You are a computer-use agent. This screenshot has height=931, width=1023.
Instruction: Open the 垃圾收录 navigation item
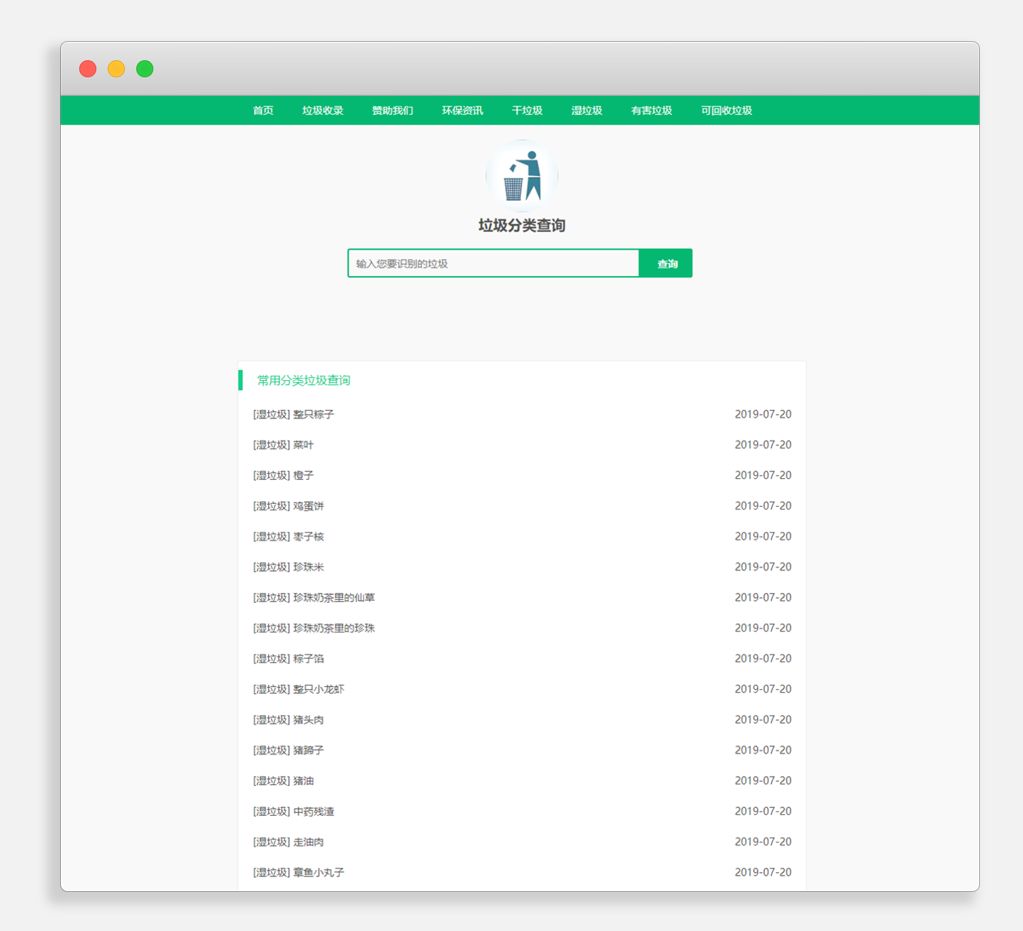tap(323, 111)
